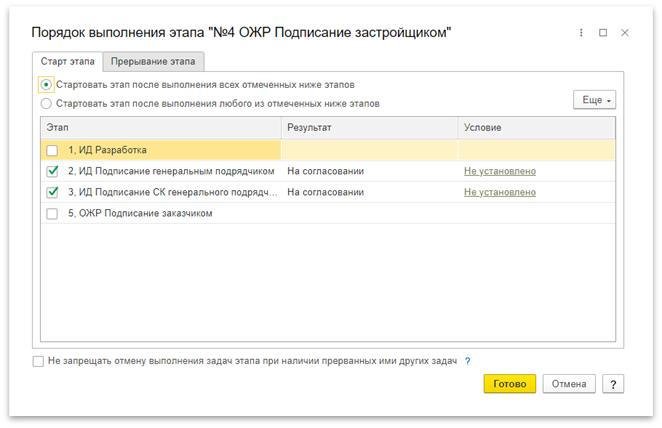Image resolution: width=662 pixels, height=428 pixels.
Task: Close the stage order dialog
Action: point(625,33)
